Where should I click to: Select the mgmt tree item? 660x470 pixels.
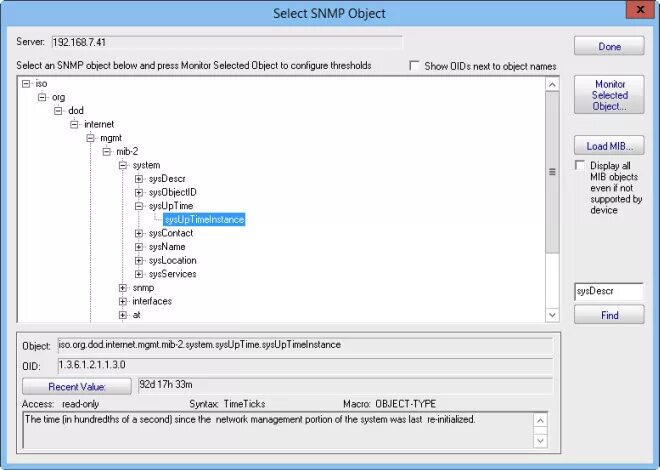(x=111, y=138)
